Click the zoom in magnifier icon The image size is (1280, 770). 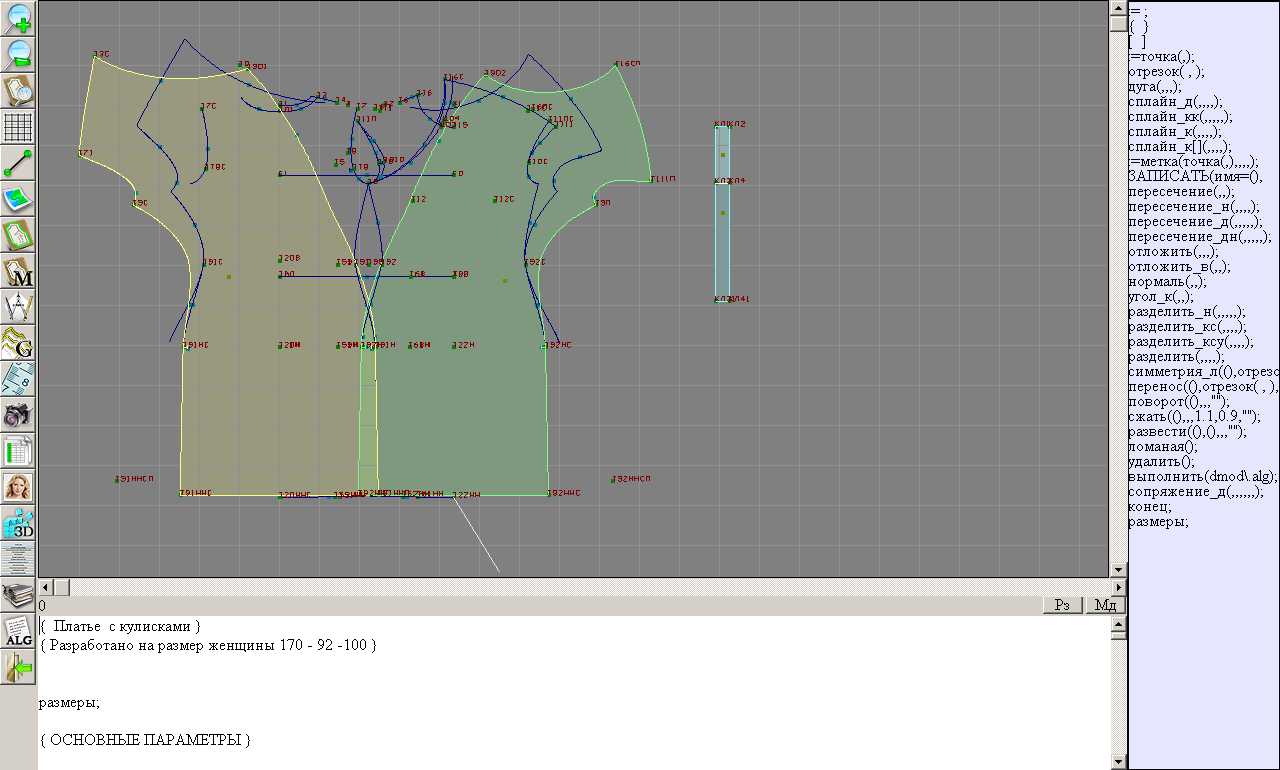pyautogui.click(x=19, y=18)
